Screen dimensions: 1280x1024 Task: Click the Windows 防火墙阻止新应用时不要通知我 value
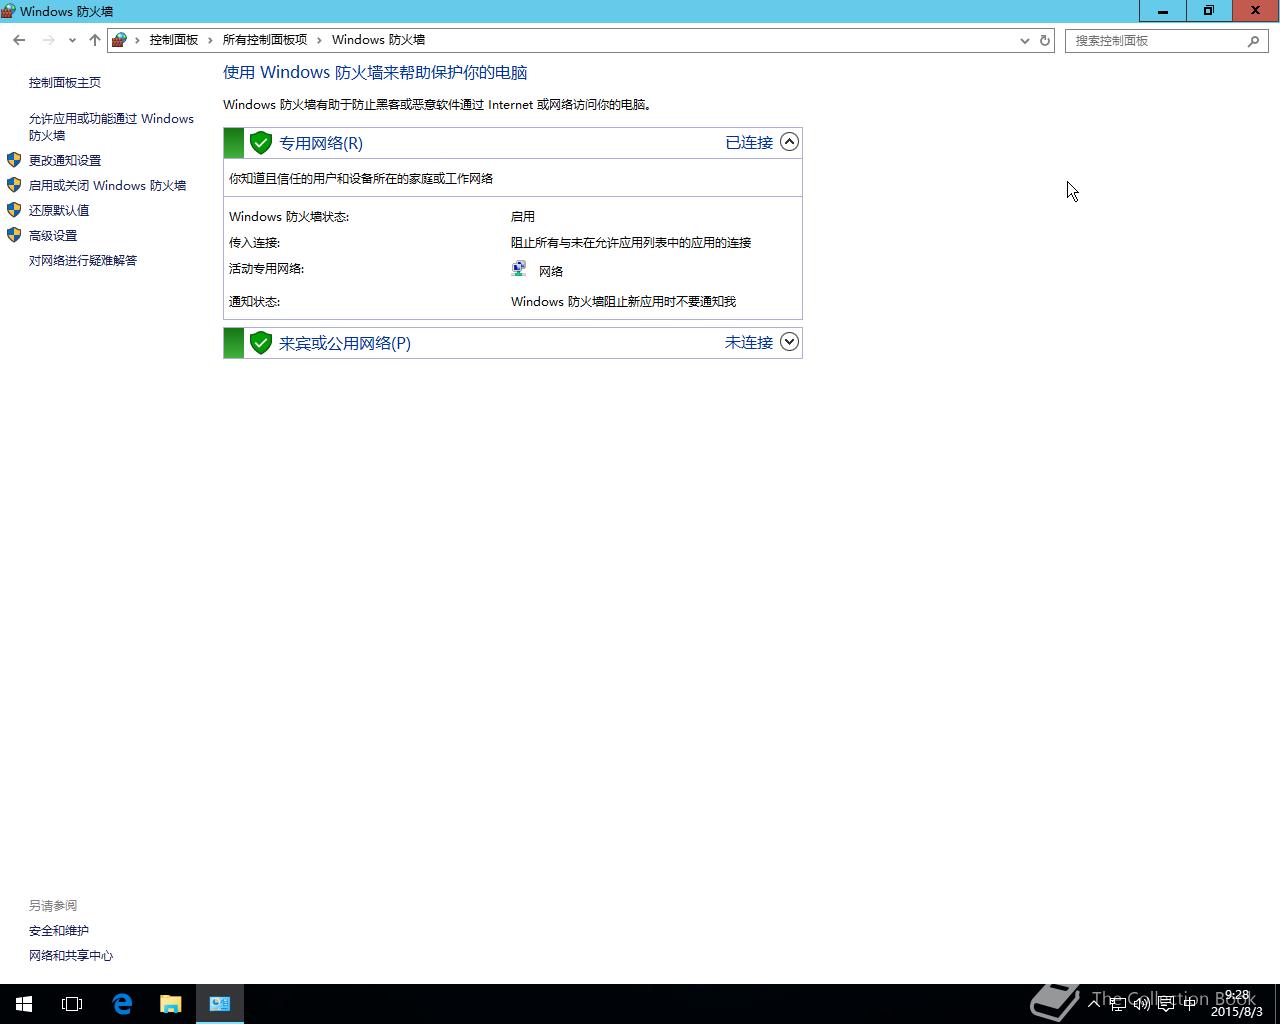coord(623,301)
